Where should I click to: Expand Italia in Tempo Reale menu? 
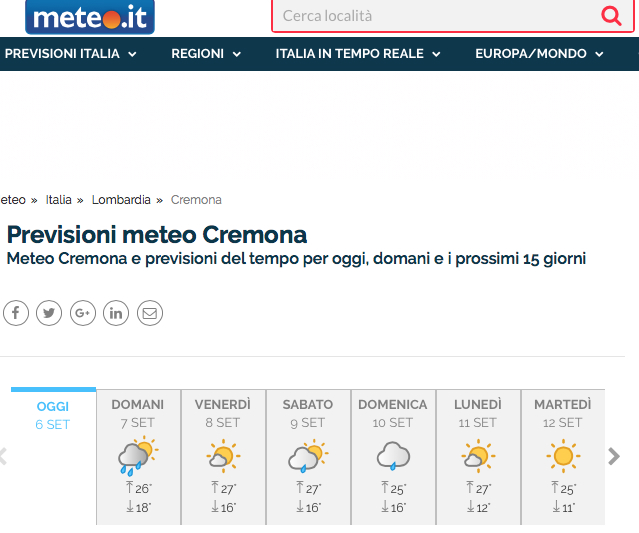(x=358, y=54)
